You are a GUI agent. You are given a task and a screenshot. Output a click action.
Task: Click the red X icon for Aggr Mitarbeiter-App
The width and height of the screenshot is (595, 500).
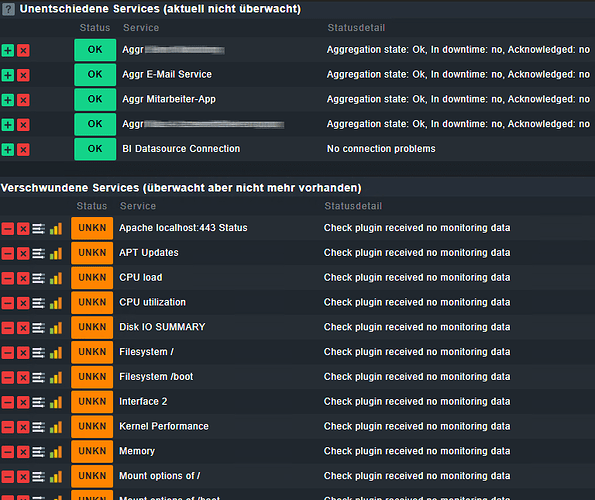(x=23, y=100)
